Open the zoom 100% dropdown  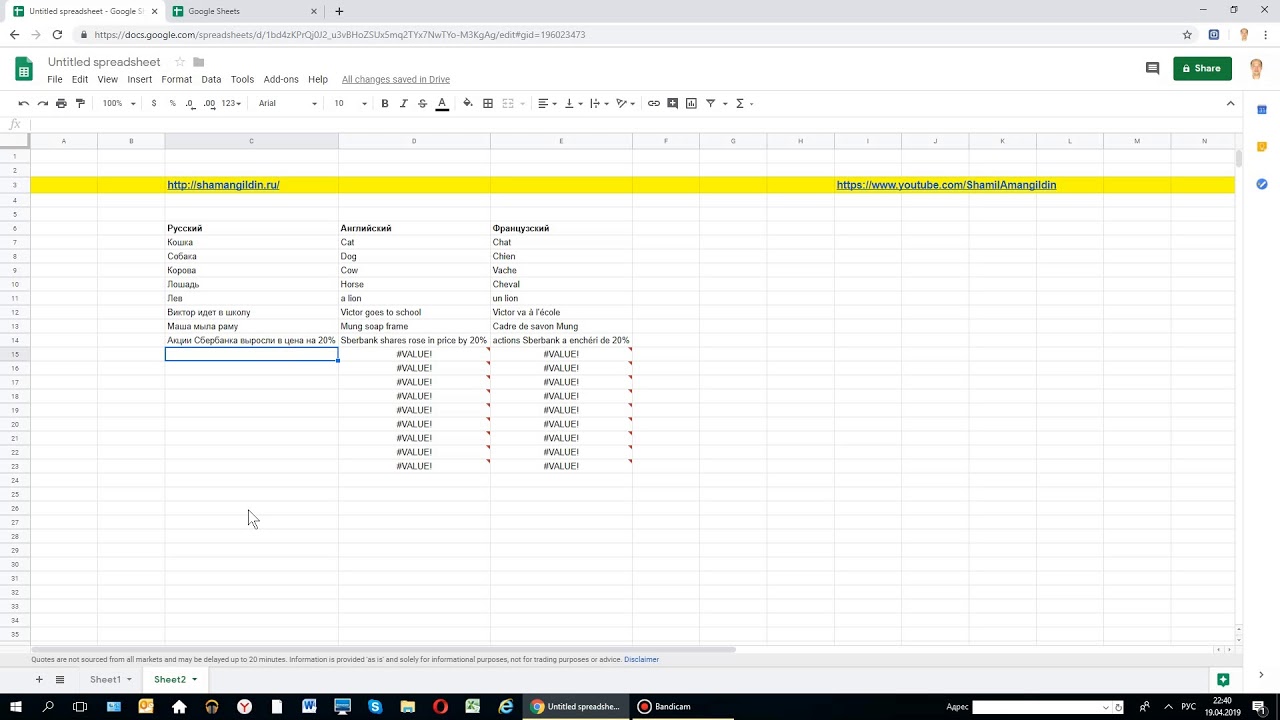tap(118, 103)
